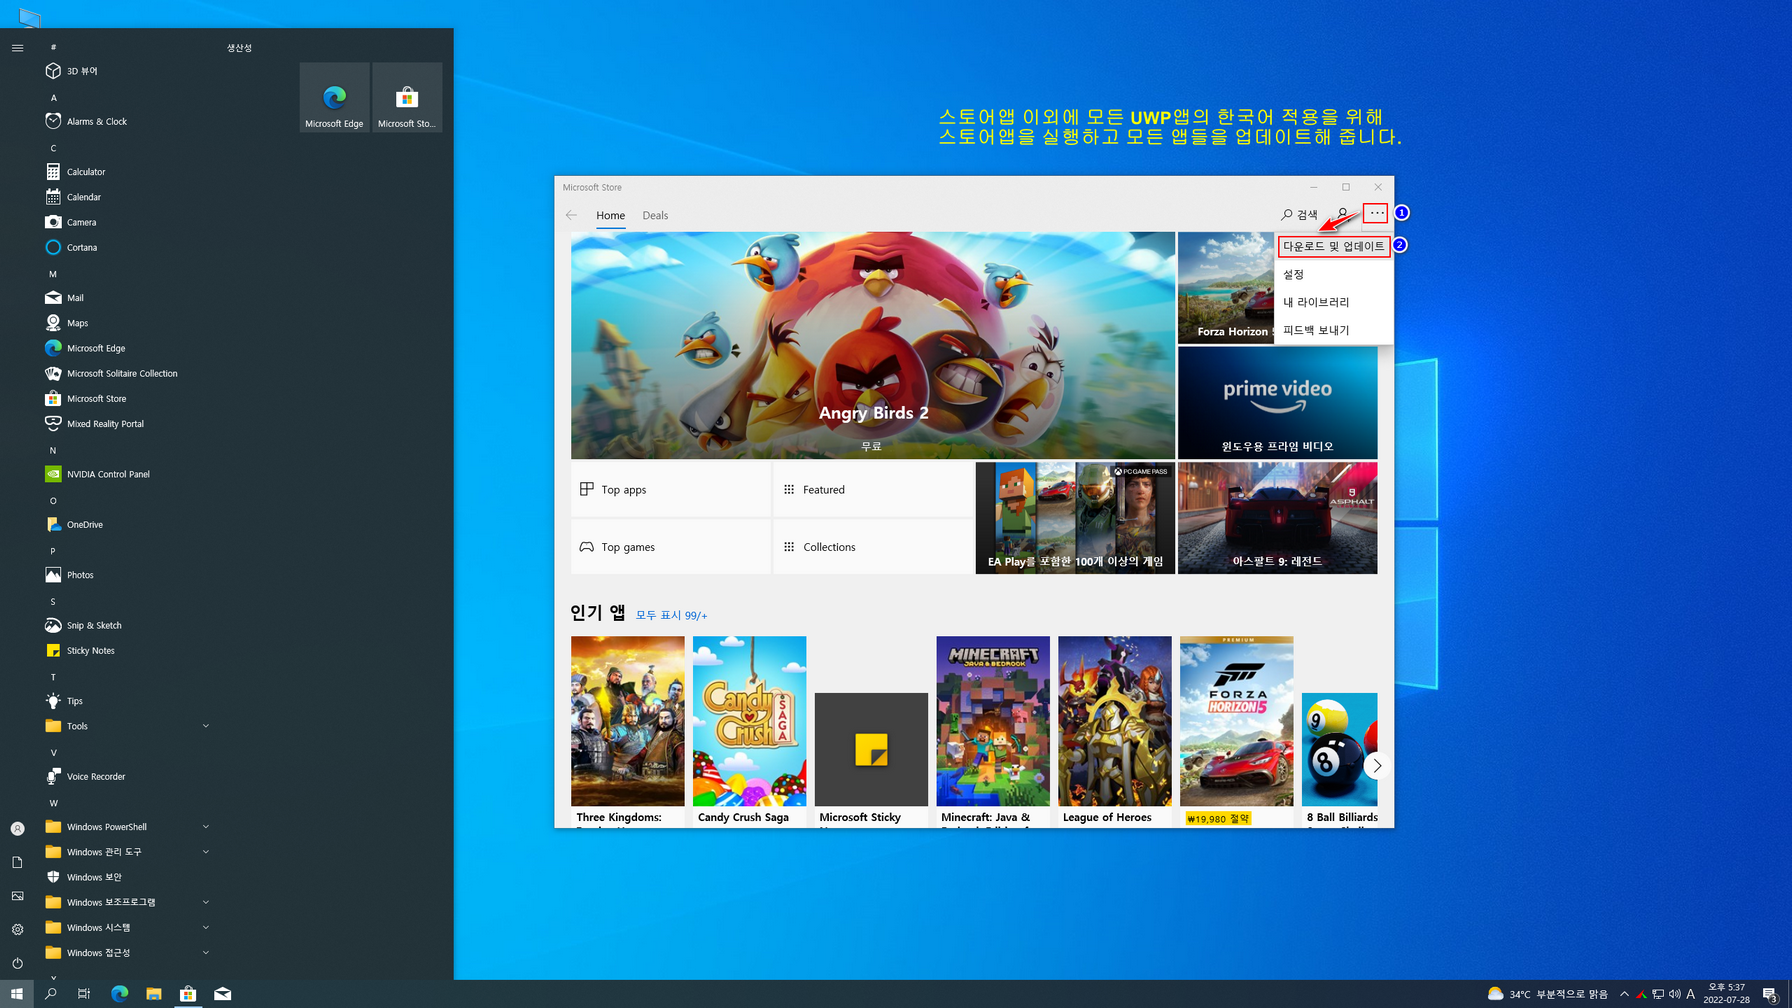Select 내 라이브러리 menu item

(x=1334, y=302)
